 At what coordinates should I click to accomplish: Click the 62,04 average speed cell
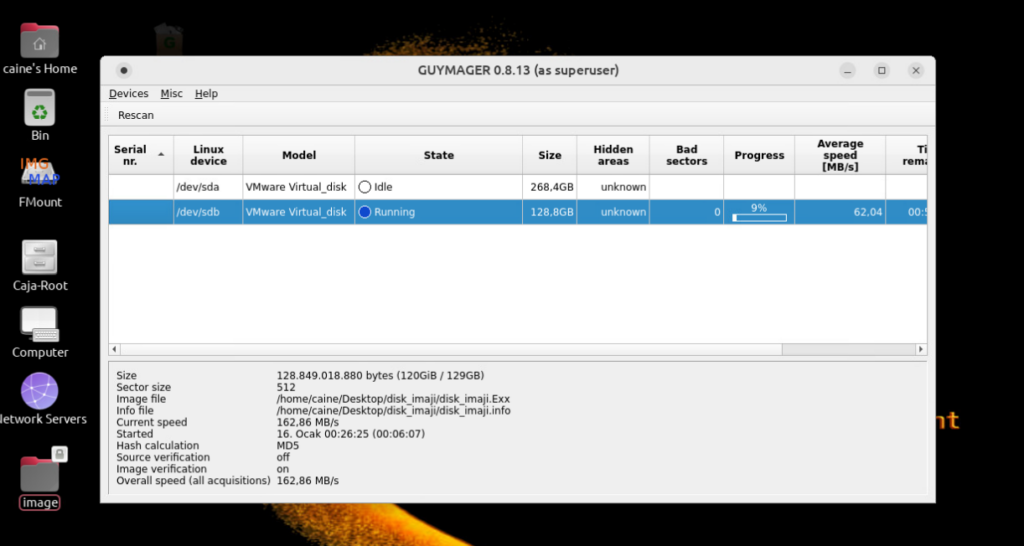coord(840,212)
